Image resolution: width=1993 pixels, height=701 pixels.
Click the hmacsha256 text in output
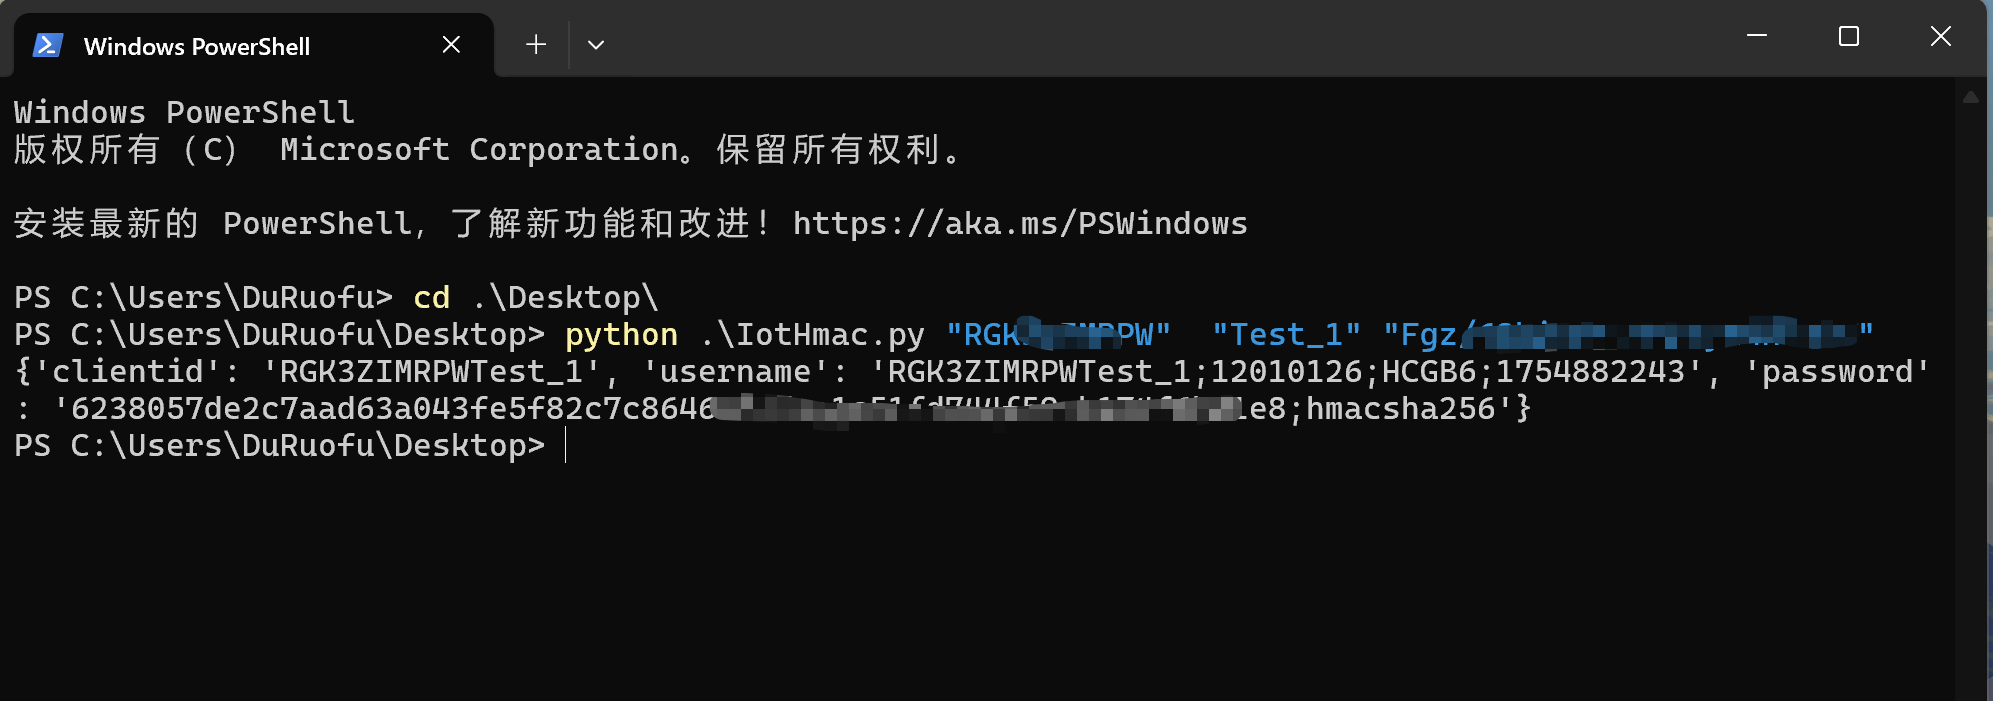(x=1400, y=409)
